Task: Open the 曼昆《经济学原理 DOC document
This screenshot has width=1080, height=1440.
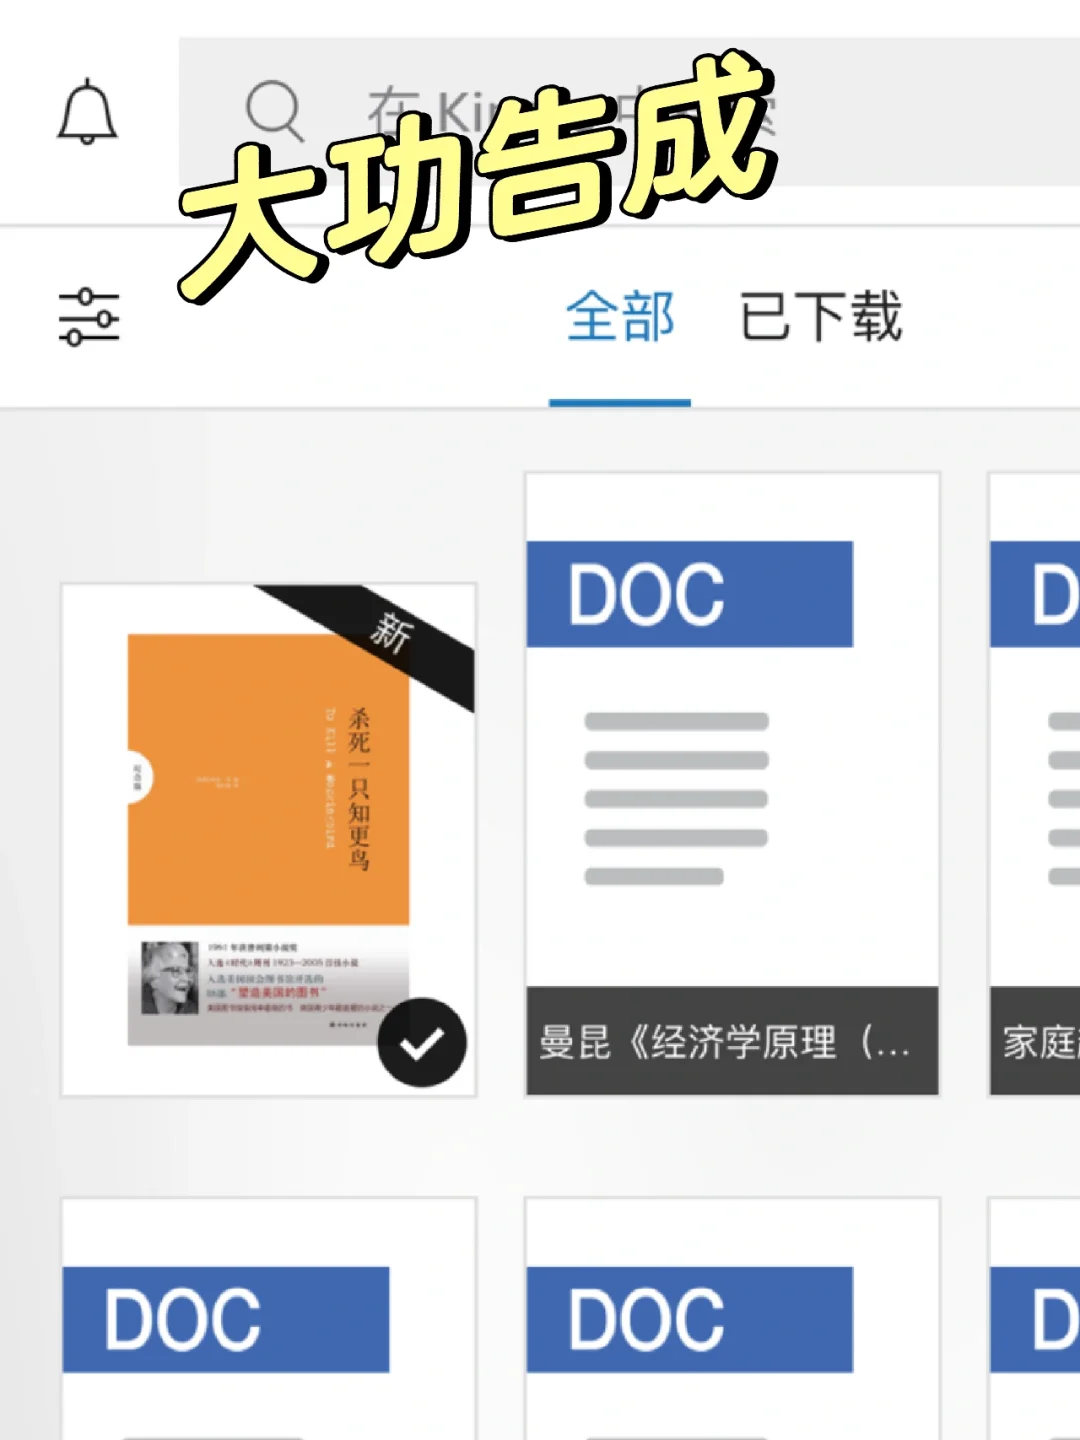Action: pos(732,784)
